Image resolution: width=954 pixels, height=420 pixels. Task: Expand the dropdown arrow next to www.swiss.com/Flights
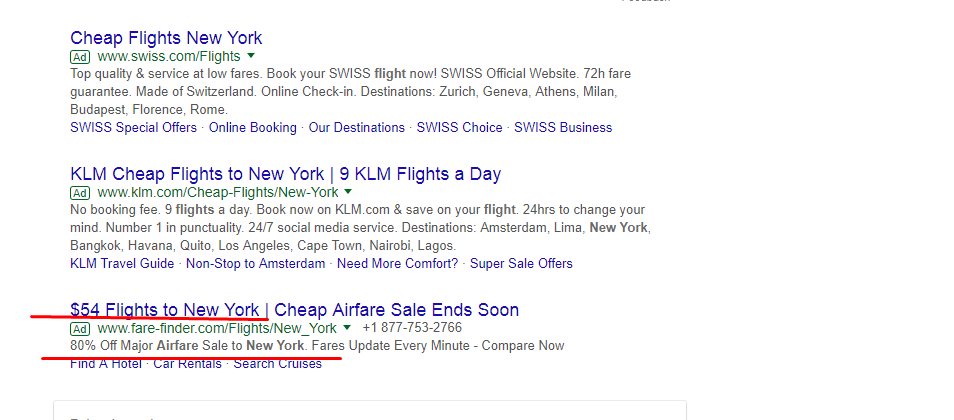tap(251, 56)
